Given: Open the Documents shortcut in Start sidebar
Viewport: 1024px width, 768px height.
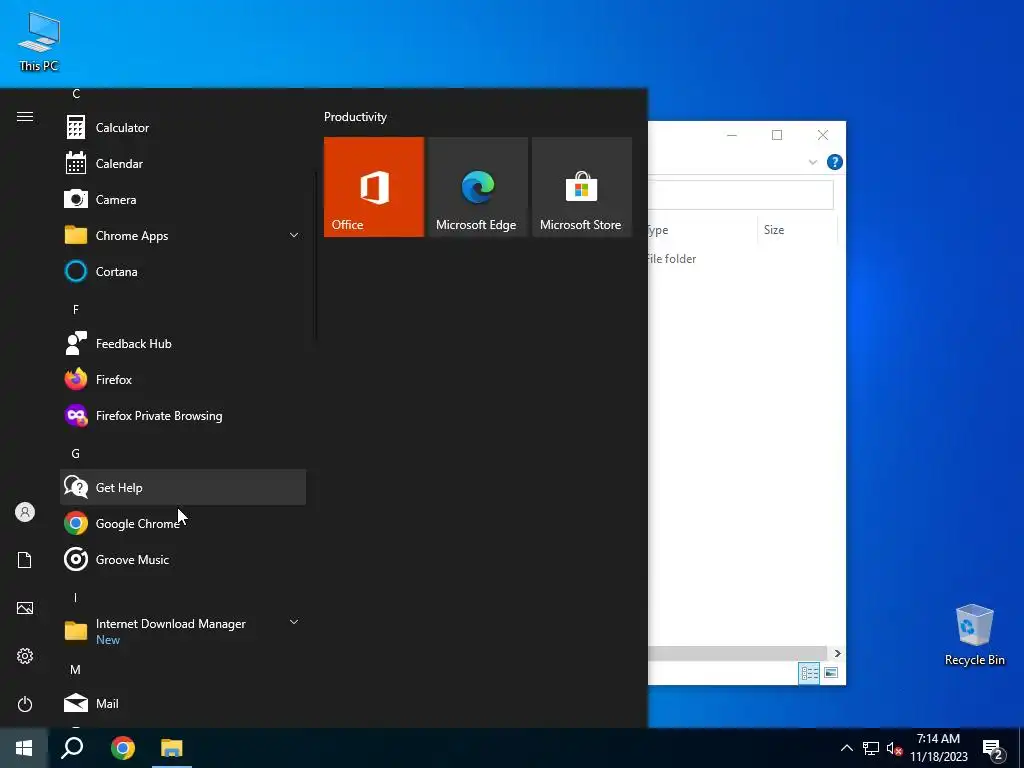Looking at the screenshot, I should pos(25,560).
